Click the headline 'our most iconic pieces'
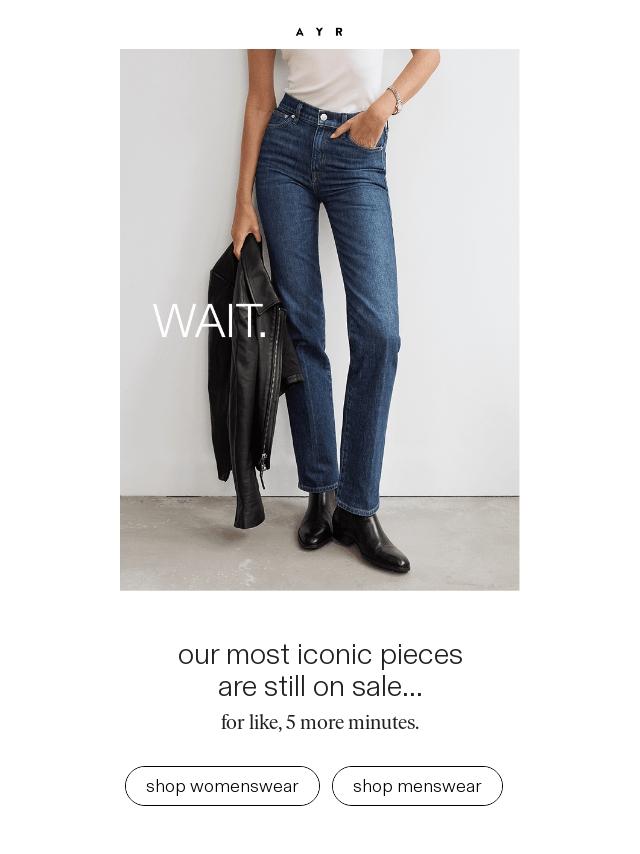This screenshot has height=854, width=640. click(x=320, y=654)
